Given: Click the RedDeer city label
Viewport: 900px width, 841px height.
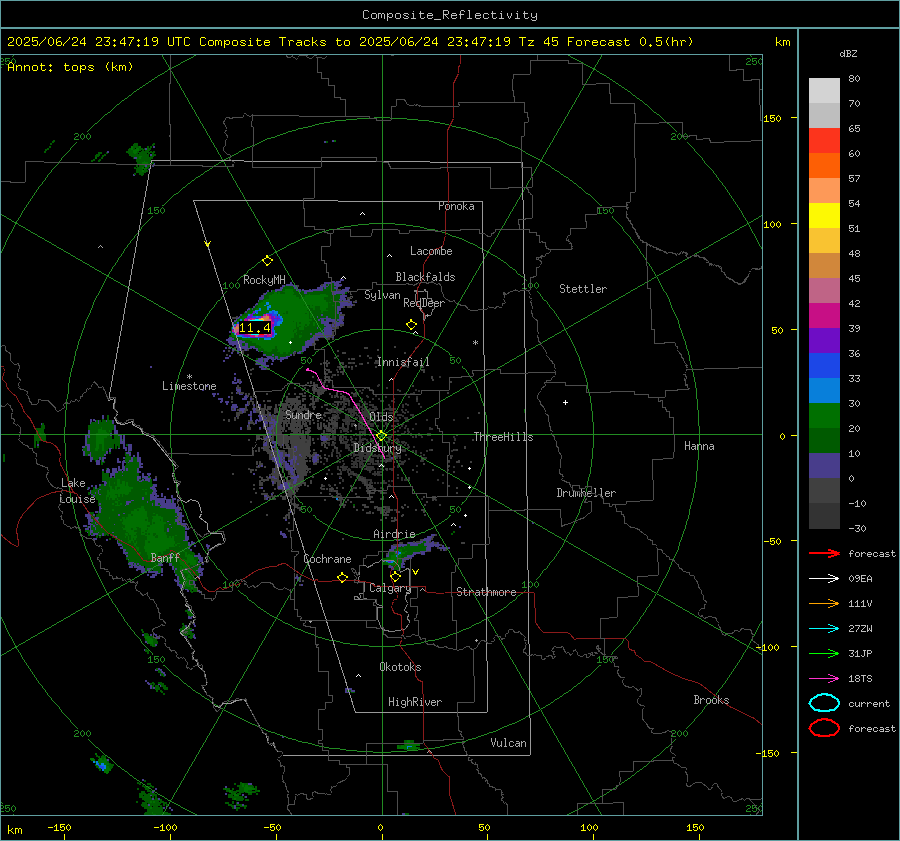Looking at the screenshot, I should click(x=424, y=303).
